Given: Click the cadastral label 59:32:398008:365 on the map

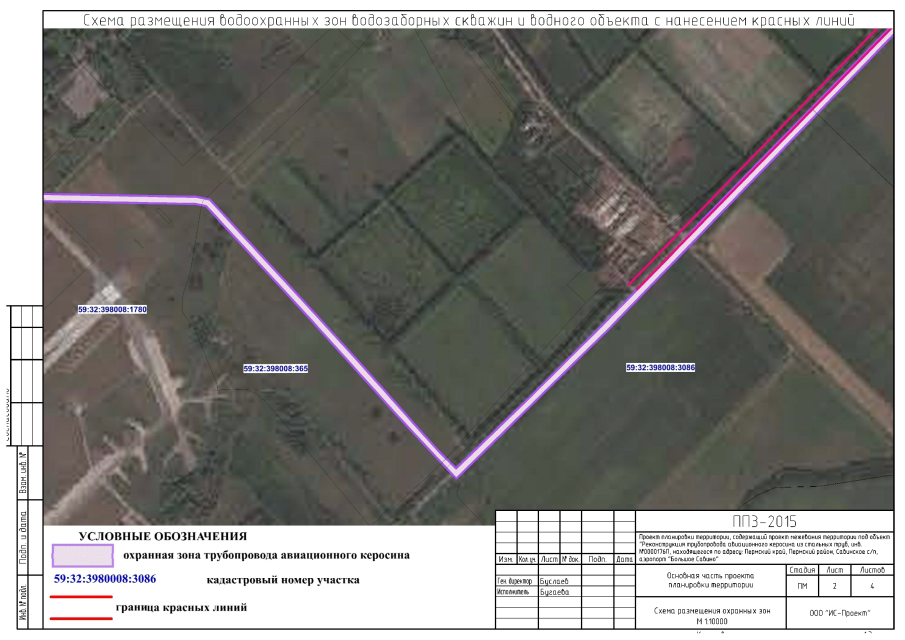Looking at the screenshot, I should coord(276,368).
